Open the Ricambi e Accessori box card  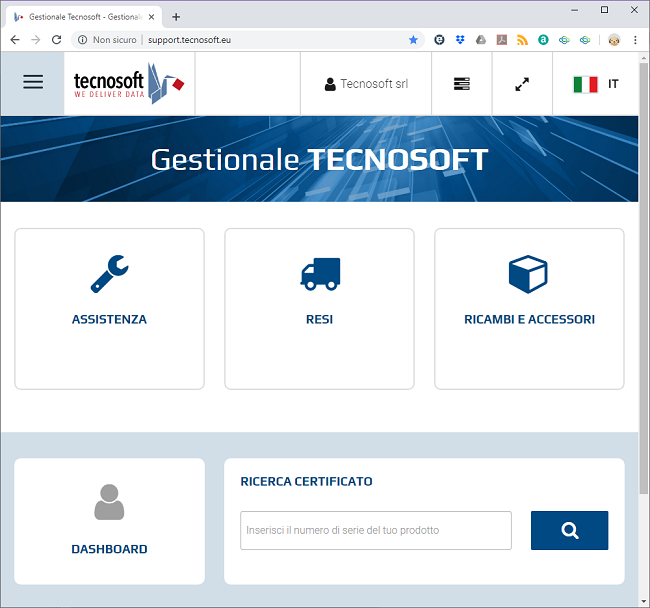pos(529,309)
